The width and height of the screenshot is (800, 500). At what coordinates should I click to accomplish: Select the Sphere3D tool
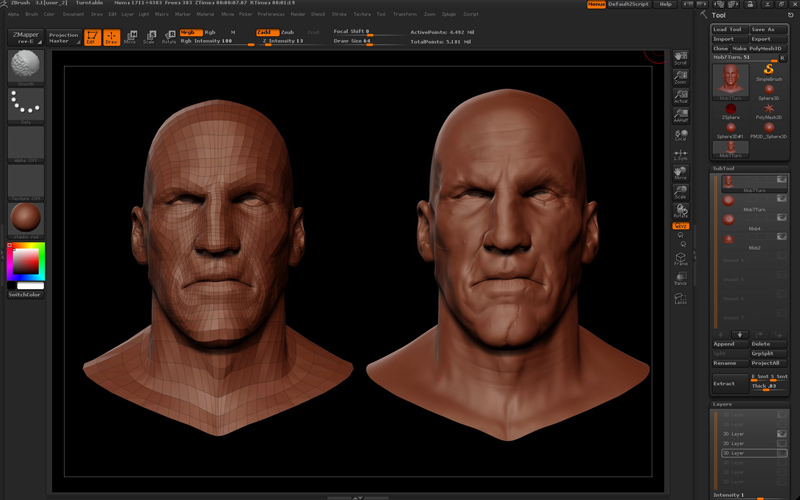[768, 92]
